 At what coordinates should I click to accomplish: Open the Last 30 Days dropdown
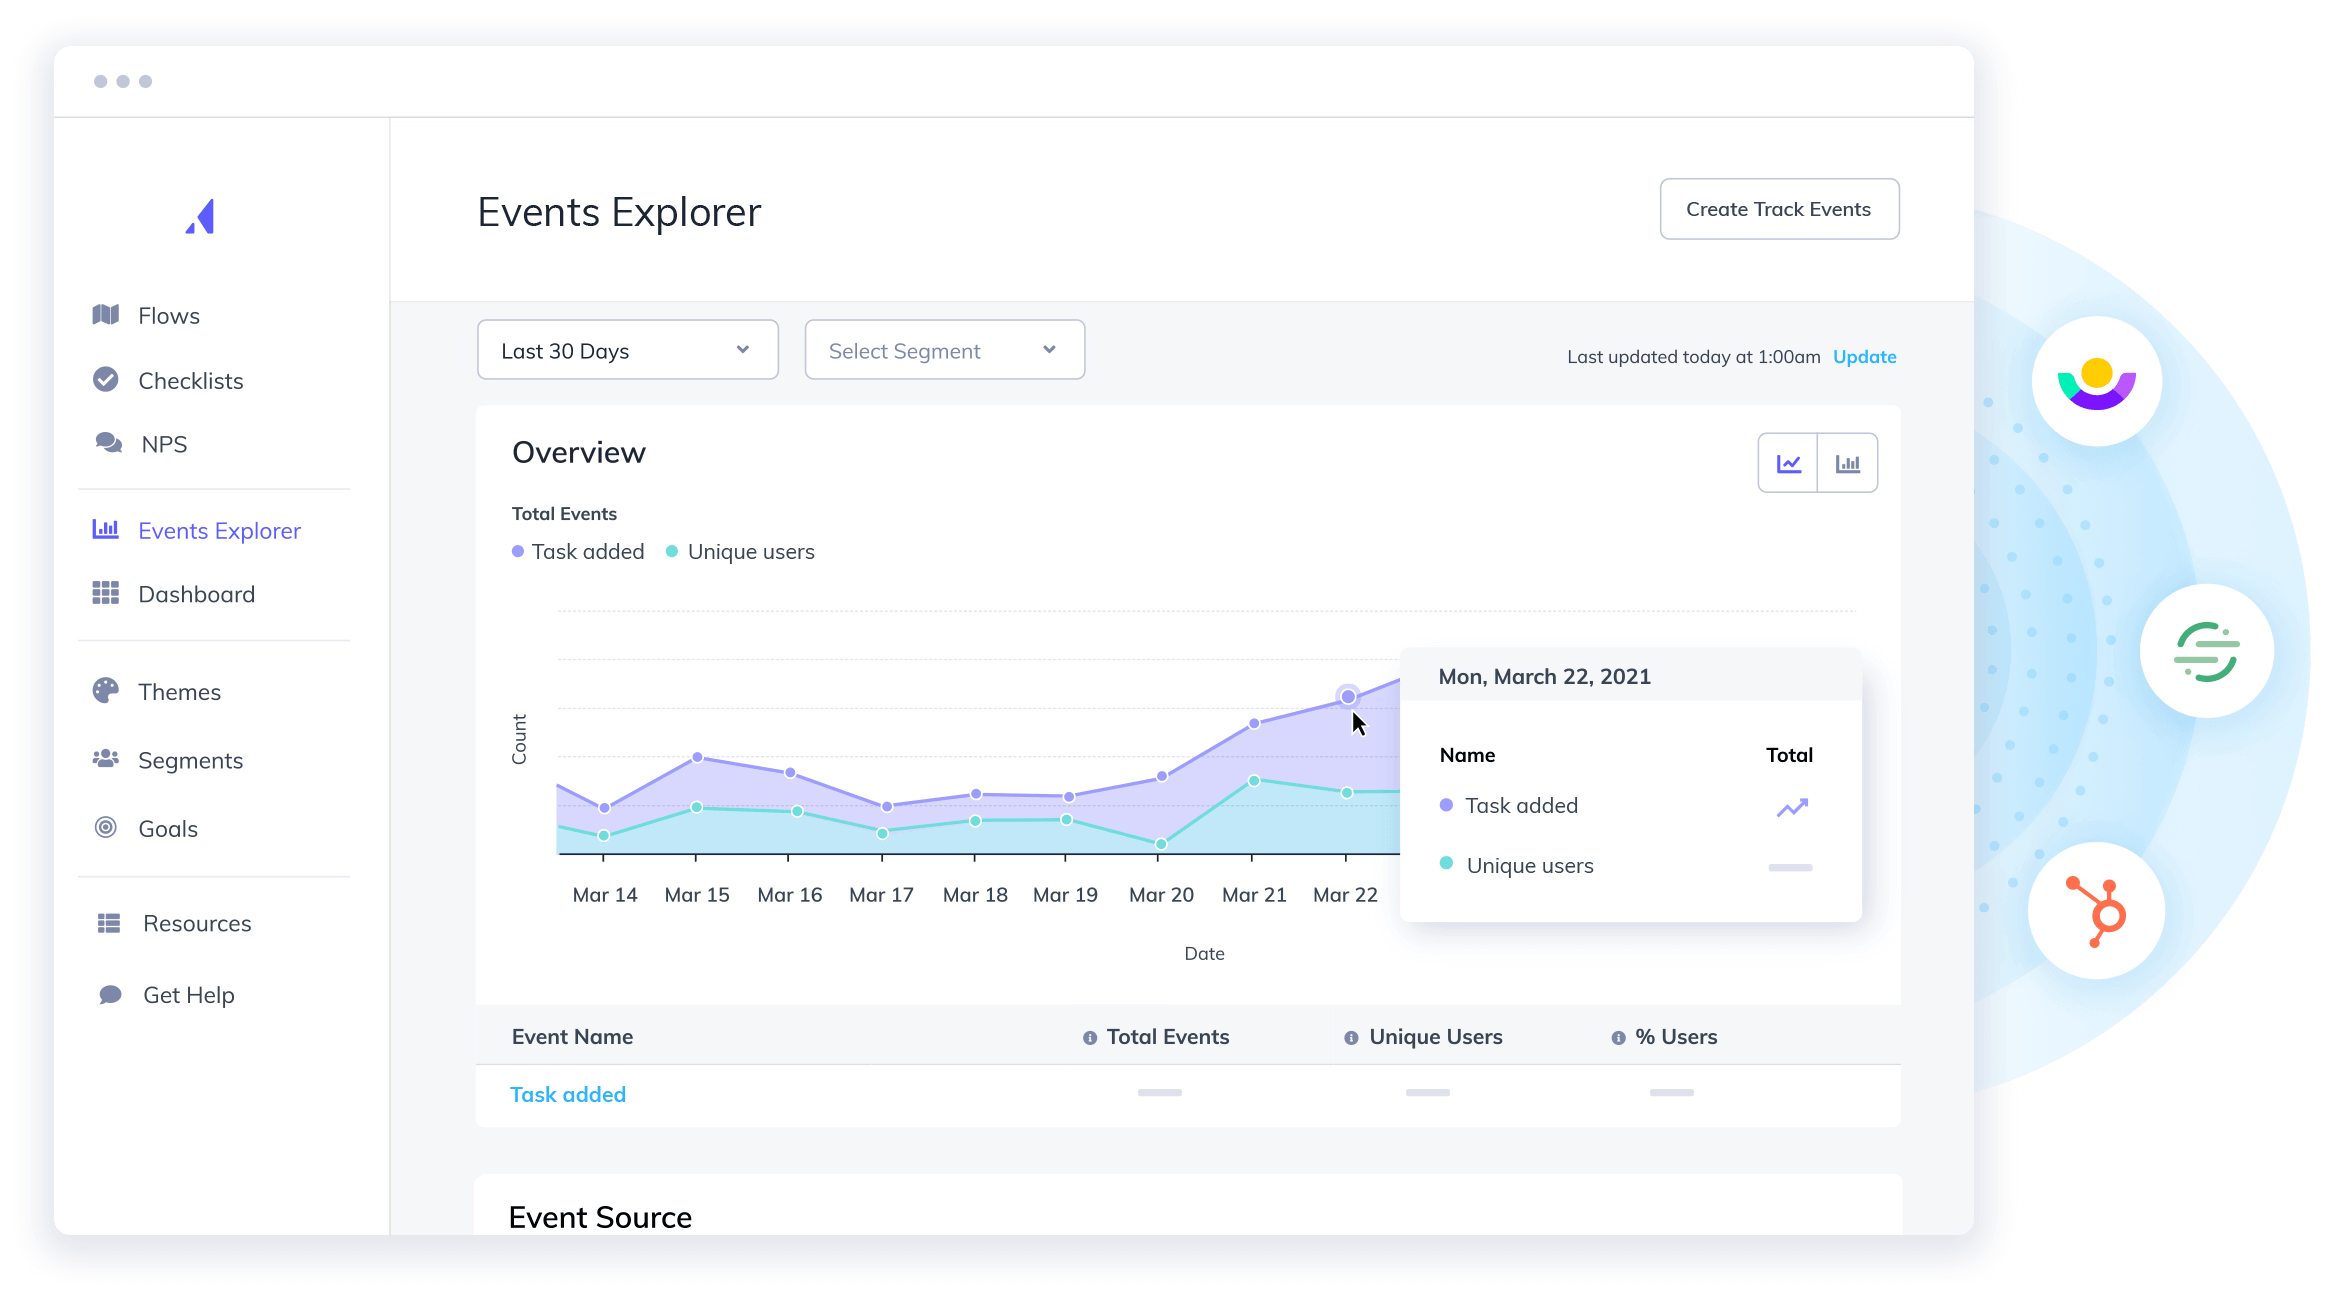click(x=627, y=350)
